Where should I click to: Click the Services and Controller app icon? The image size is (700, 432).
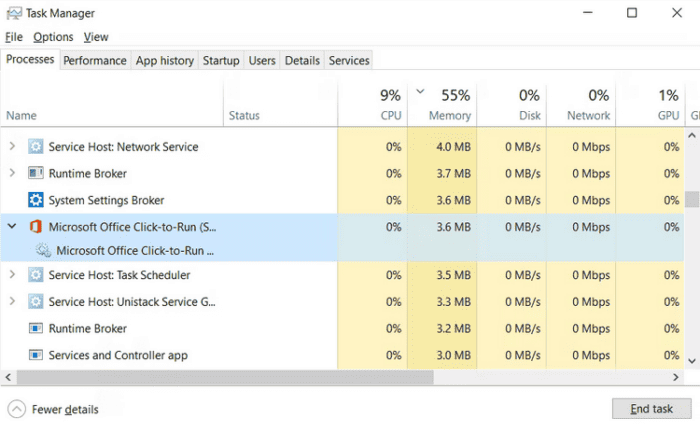(36, 355)
